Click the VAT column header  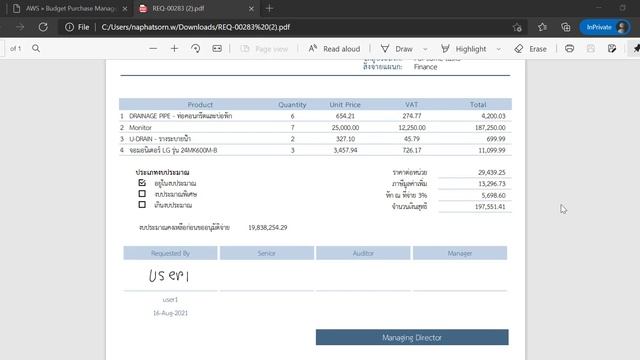click(x=411, y=105)
